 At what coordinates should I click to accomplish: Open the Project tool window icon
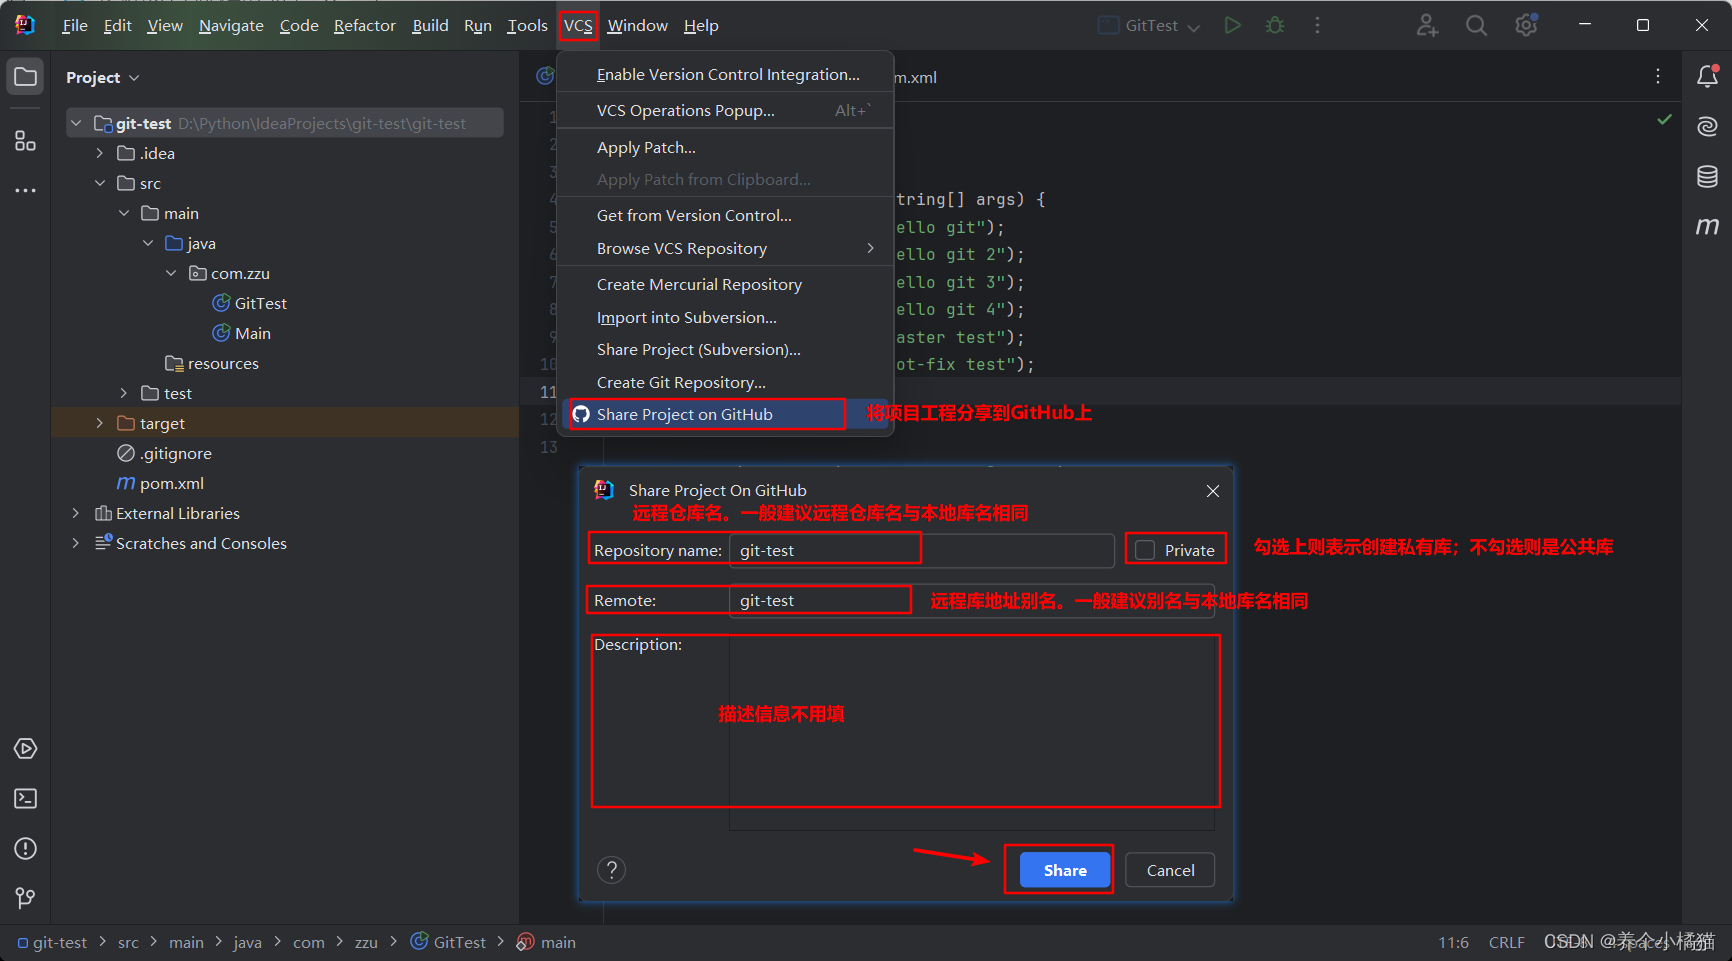pyautogui.click(x=26, y=77)
